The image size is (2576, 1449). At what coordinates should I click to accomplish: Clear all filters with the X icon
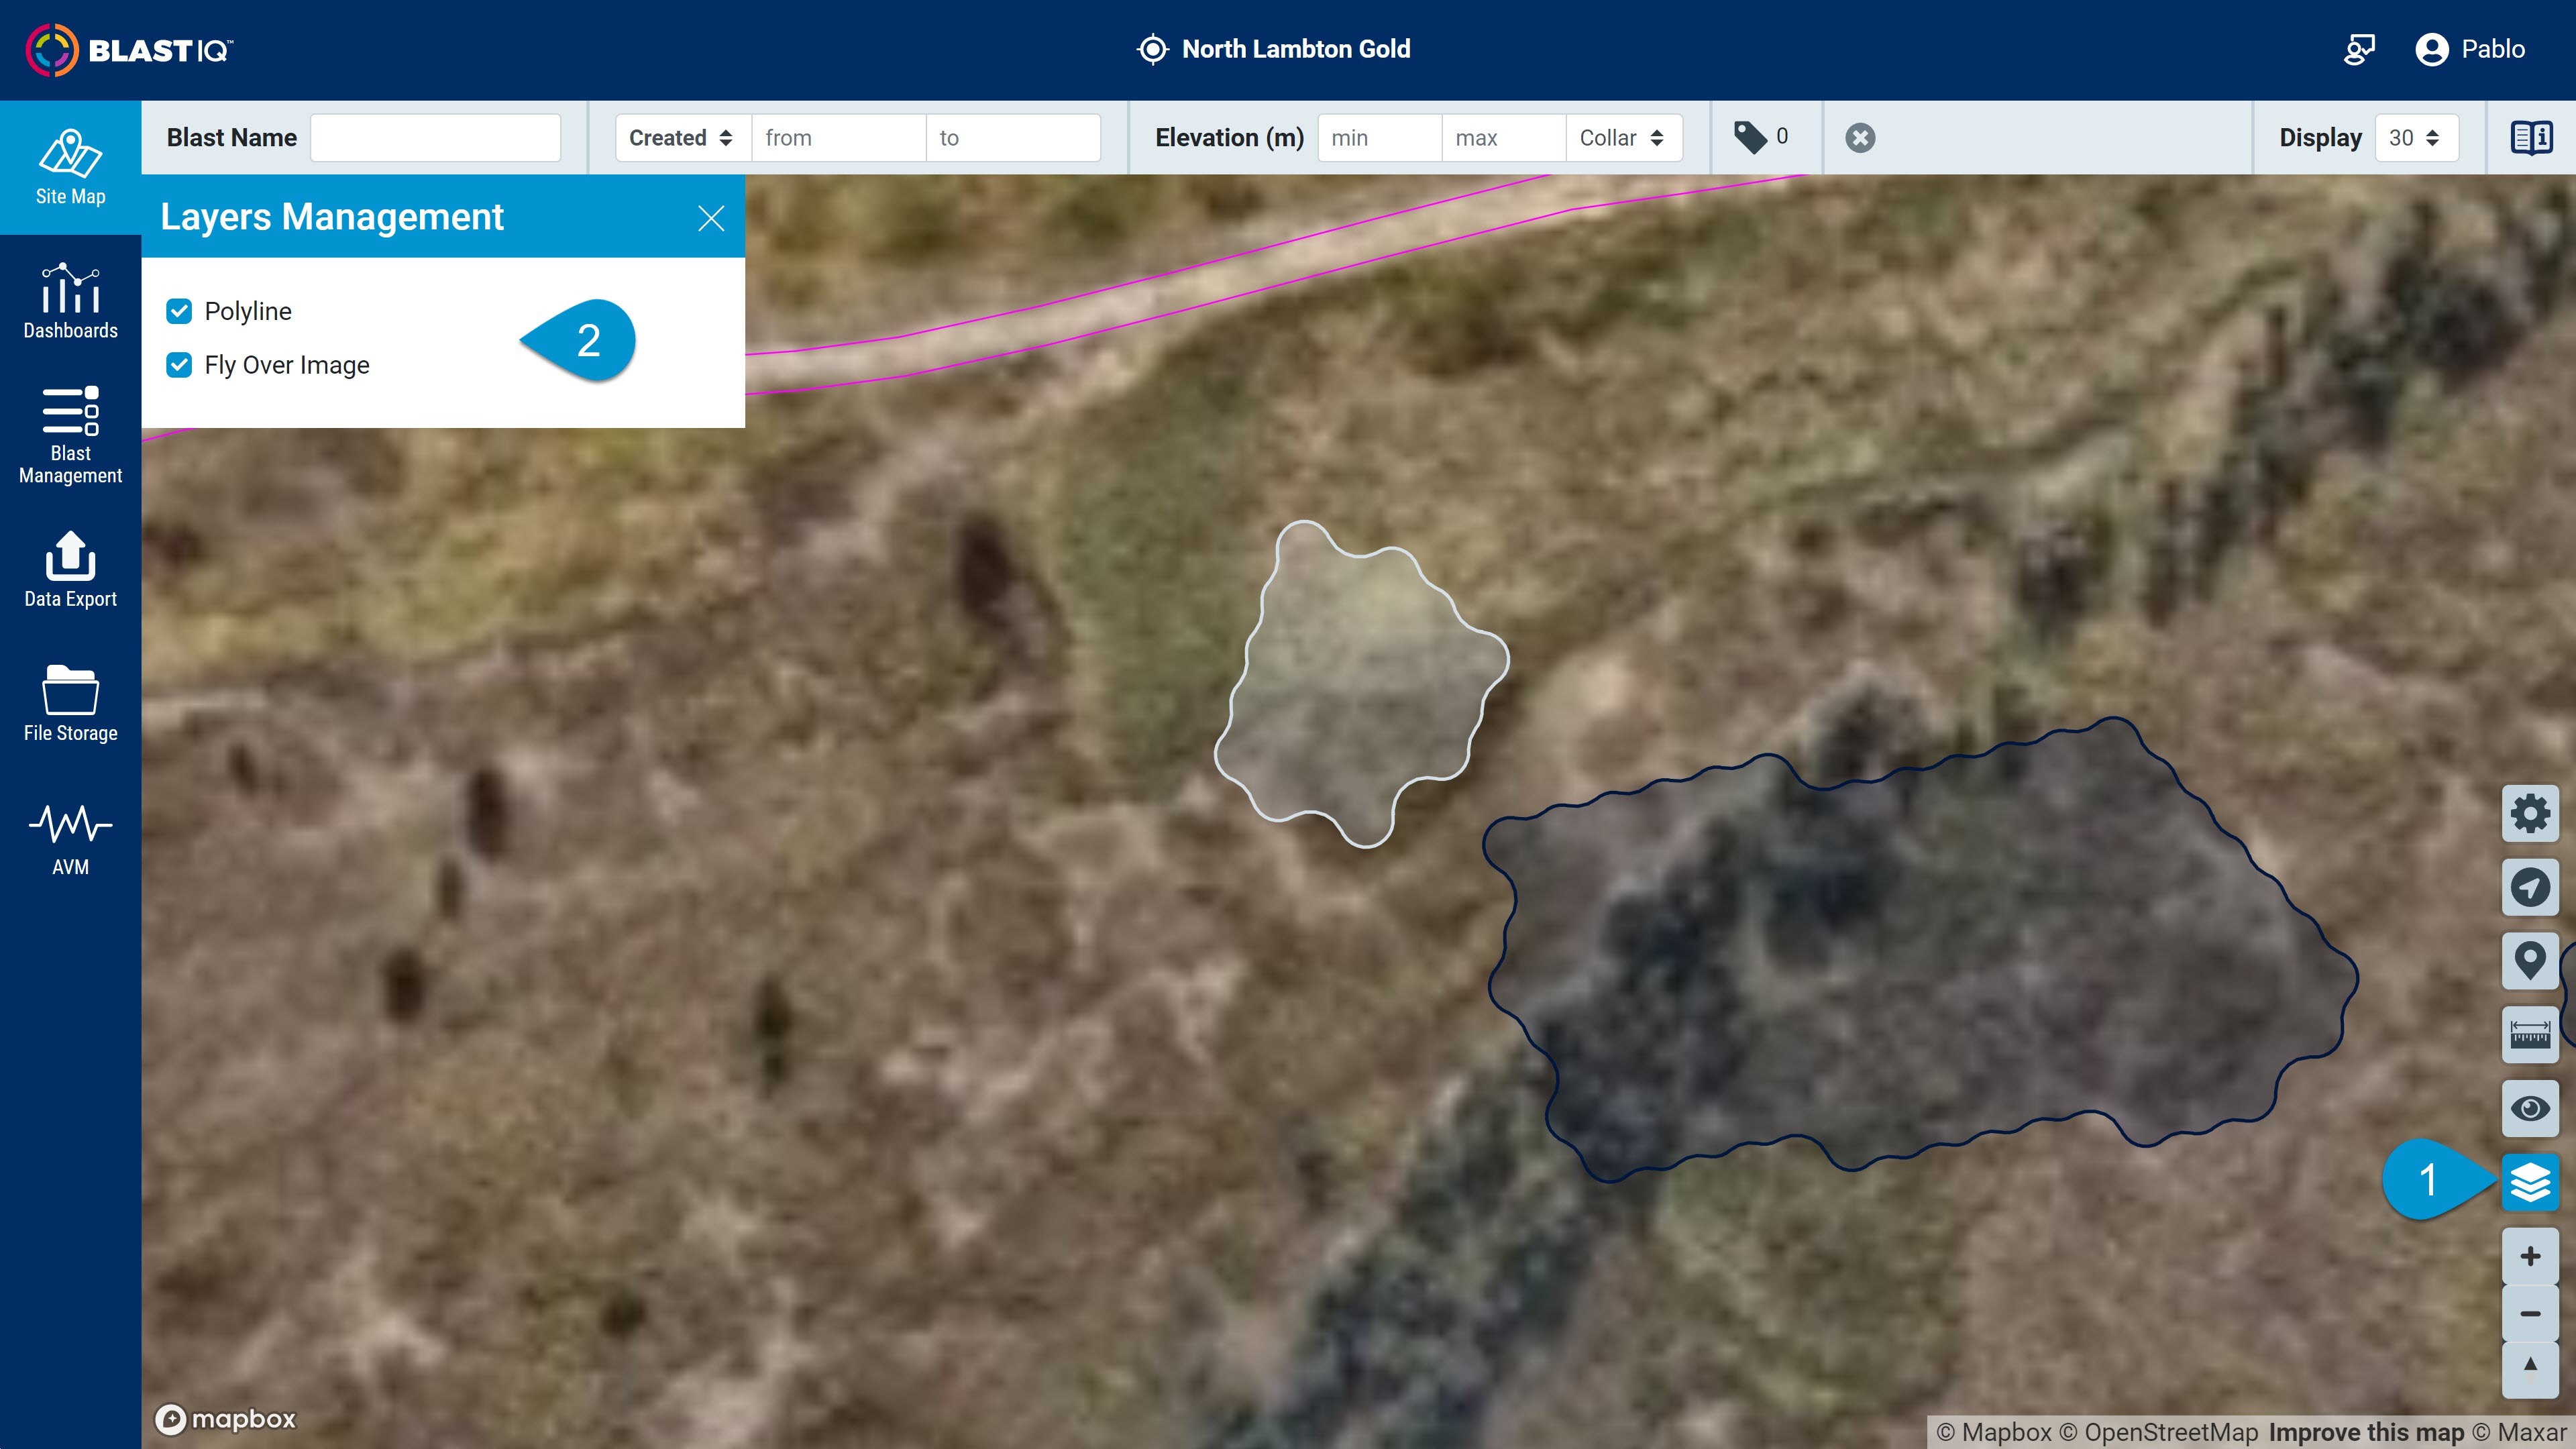(x=1860, y=138)
